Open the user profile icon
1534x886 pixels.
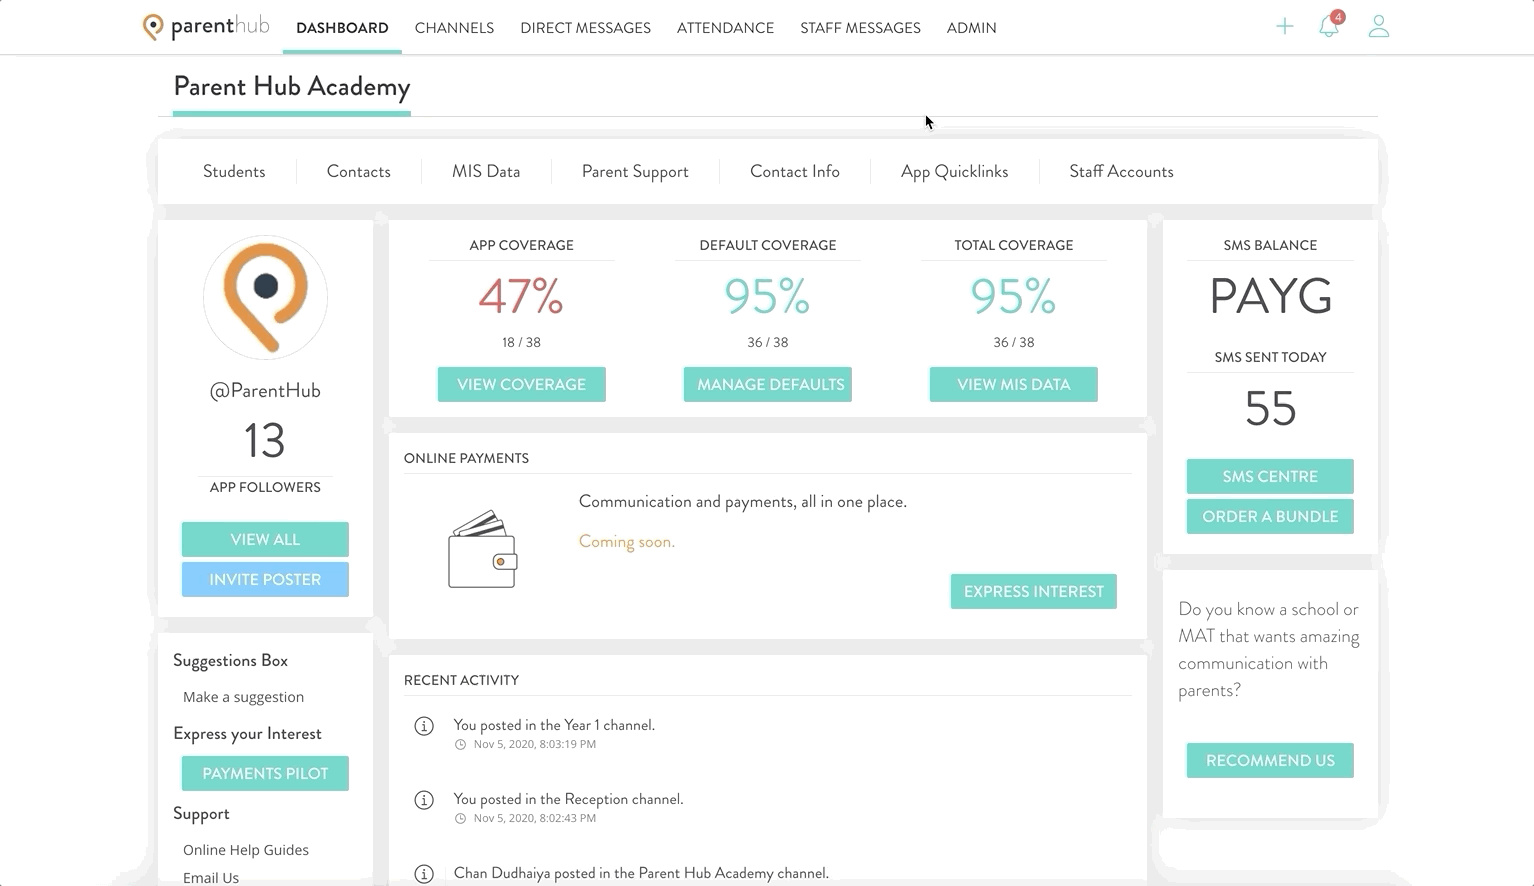(x=1379, y=26)
